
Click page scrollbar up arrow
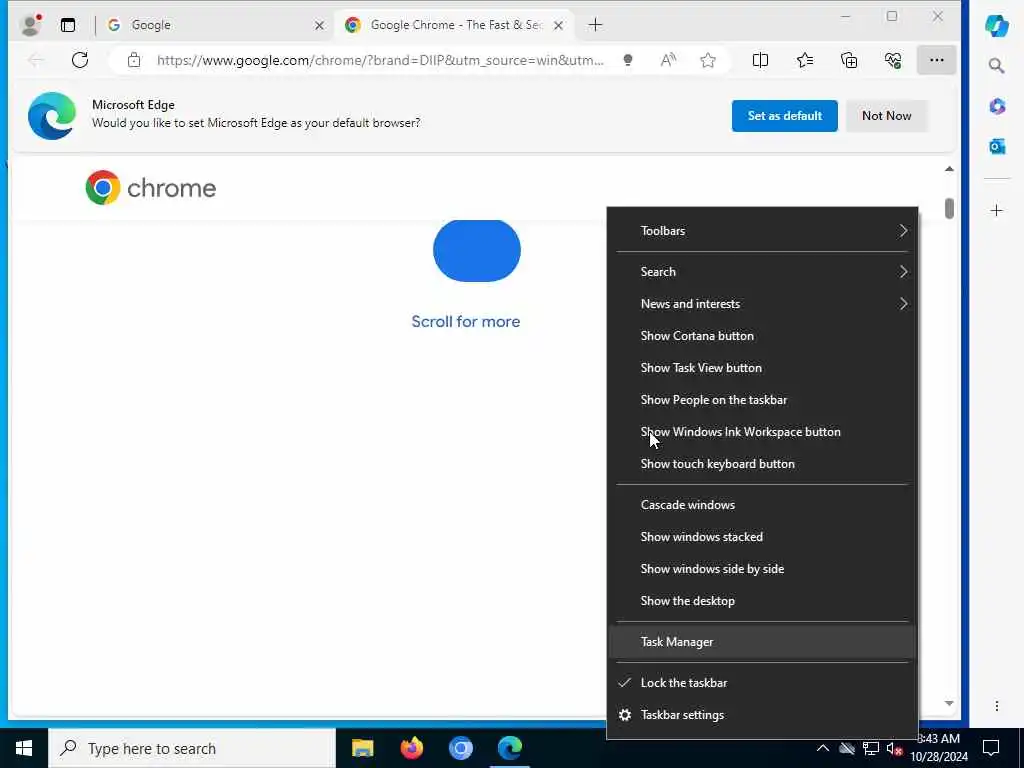pos(949,169)
